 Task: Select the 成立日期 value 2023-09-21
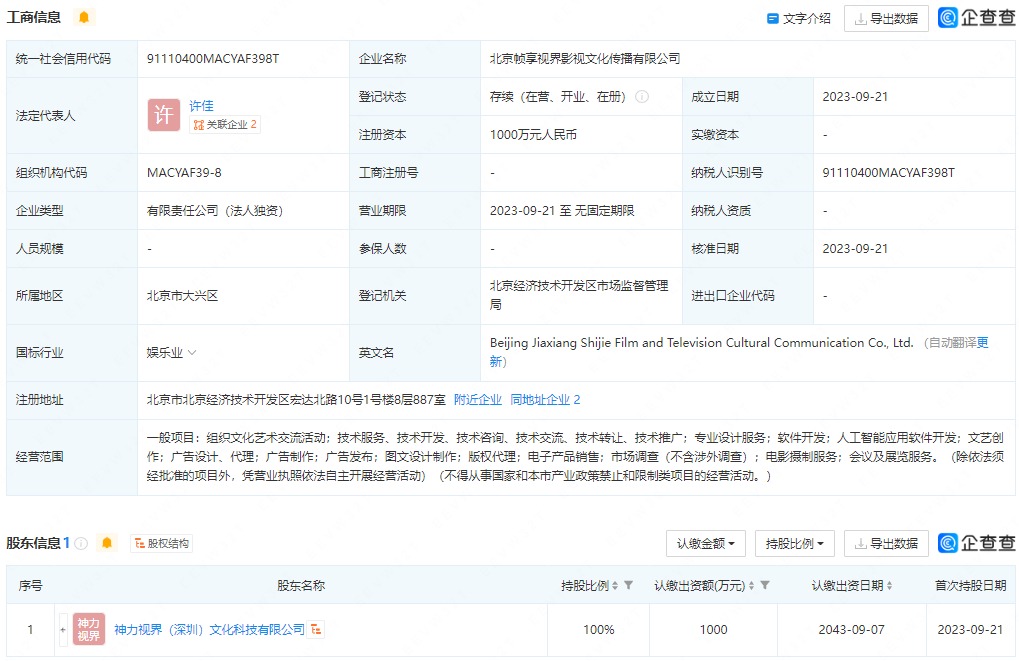pyautogui.click(x=855, y=97)
